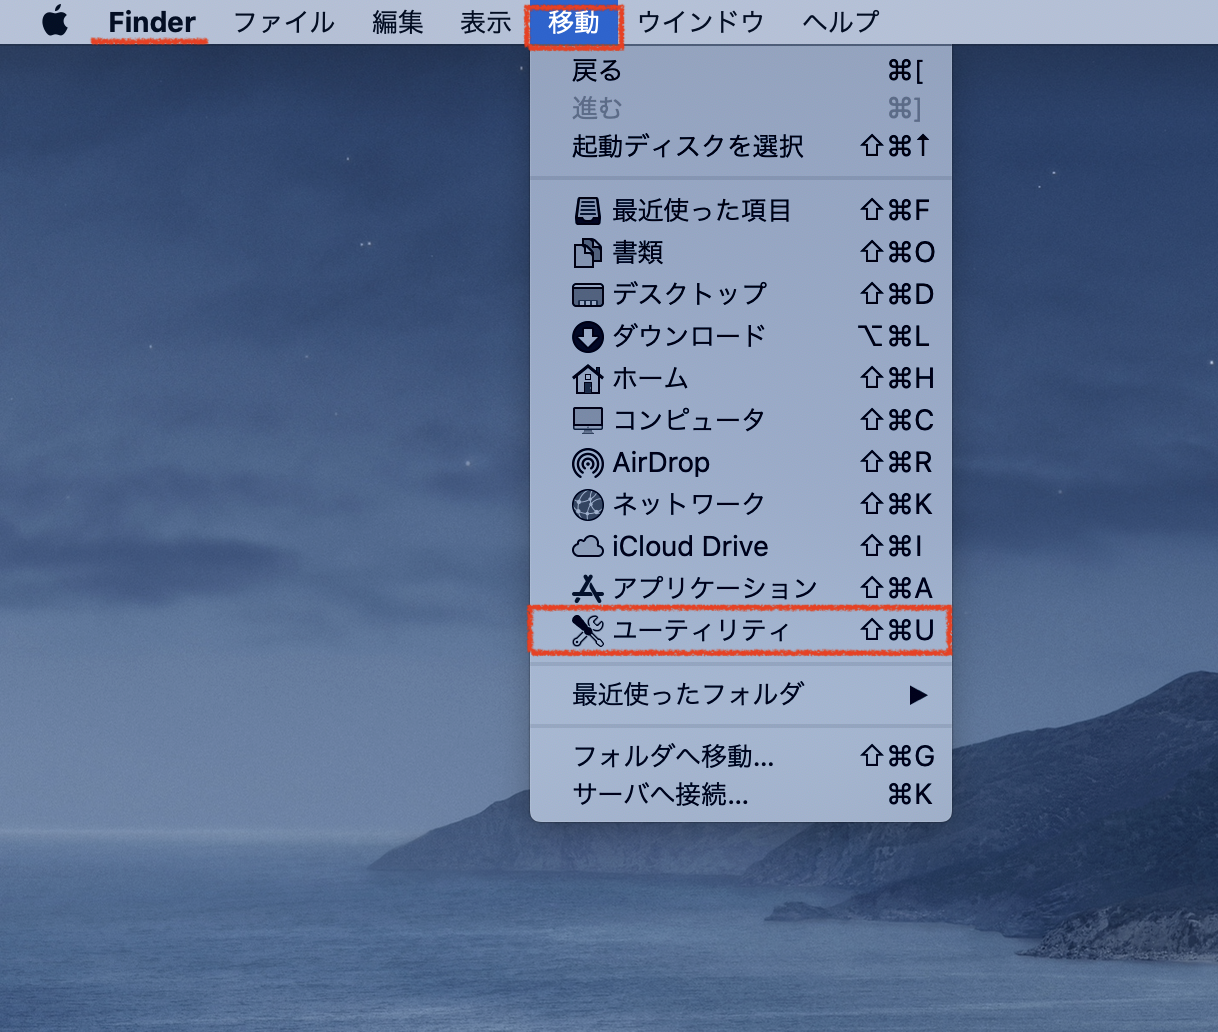Open the ファイル menu
Image resolution: width=1218 pixels, height=1032 pixels.
point(284,22)
